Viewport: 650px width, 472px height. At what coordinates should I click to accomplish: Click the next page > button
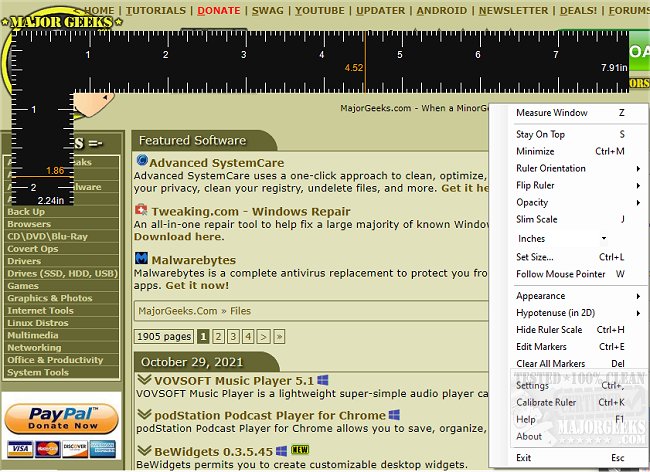coord(263,336)
